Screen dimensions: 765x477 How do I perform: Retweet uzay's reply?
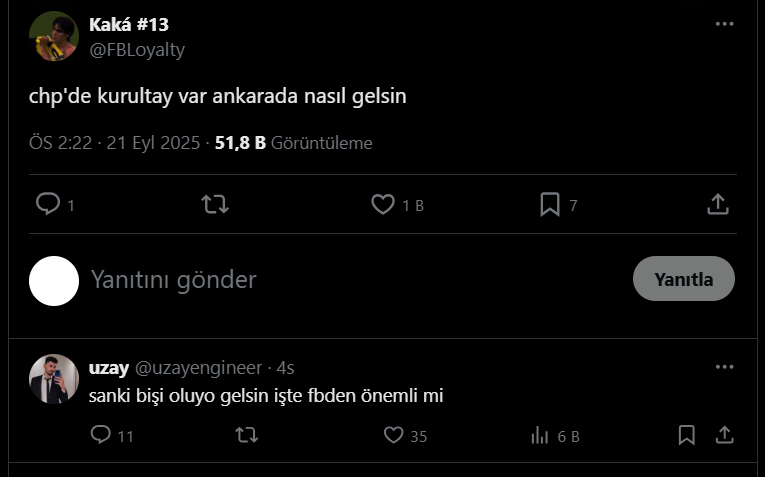tap(246, 435)
